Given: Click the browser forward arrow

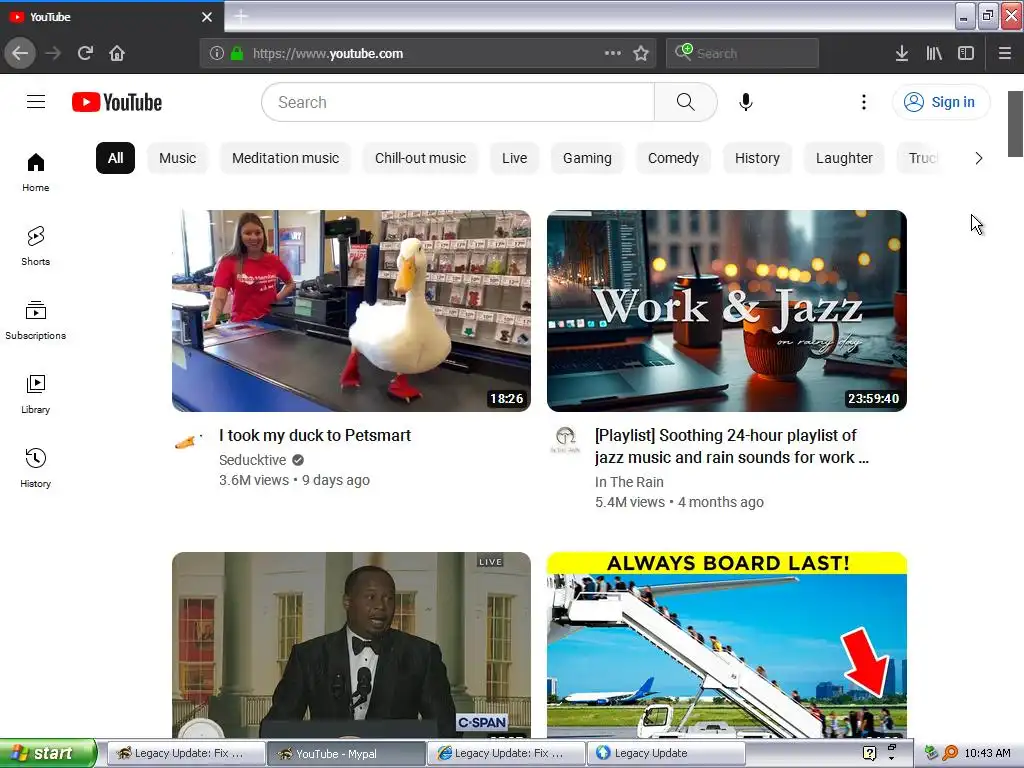Looking at the screenshot, I should (53, 53).
